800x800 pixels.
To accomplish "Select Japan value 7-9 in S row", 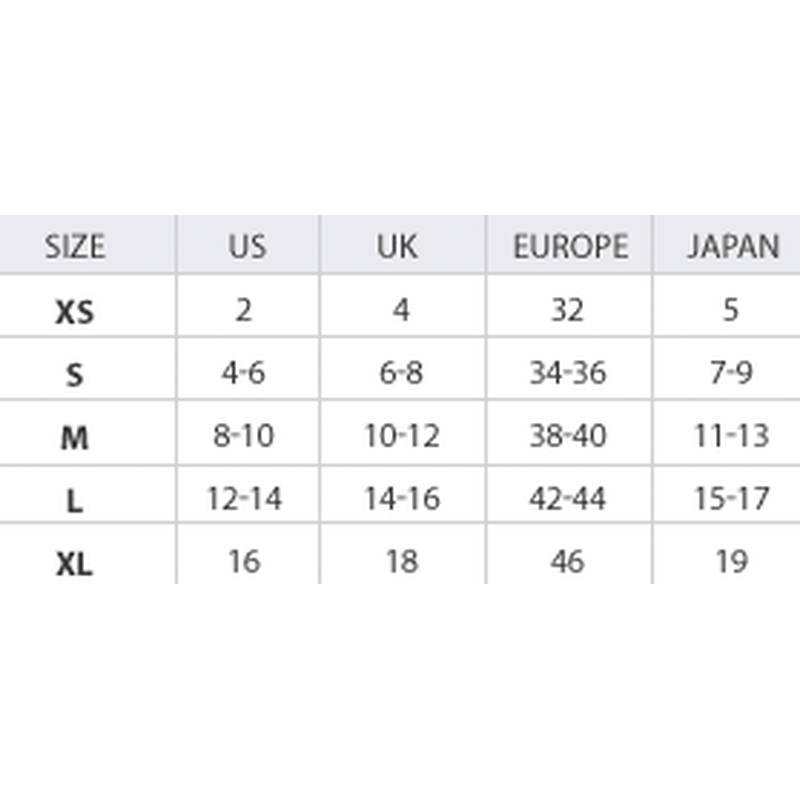I will tap(731, 372).
